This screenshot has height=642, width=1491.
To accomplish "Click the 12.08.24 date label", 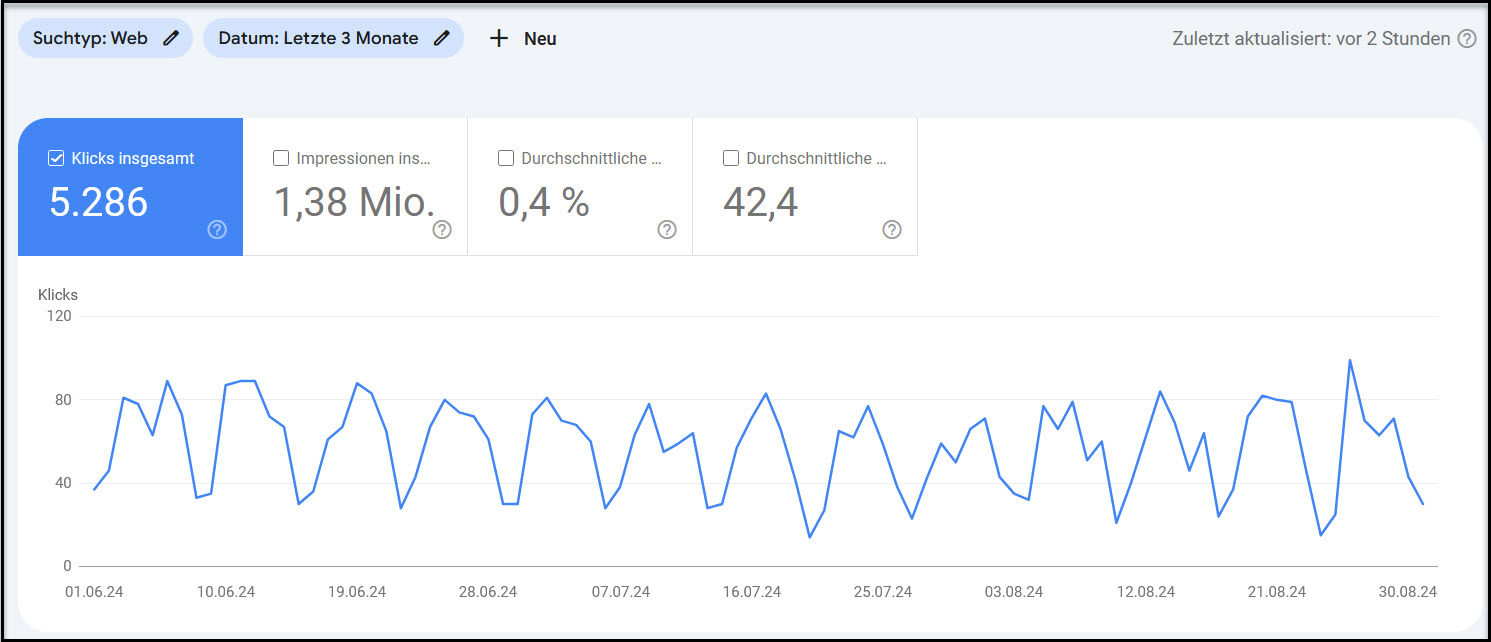I will (1146, 592).
